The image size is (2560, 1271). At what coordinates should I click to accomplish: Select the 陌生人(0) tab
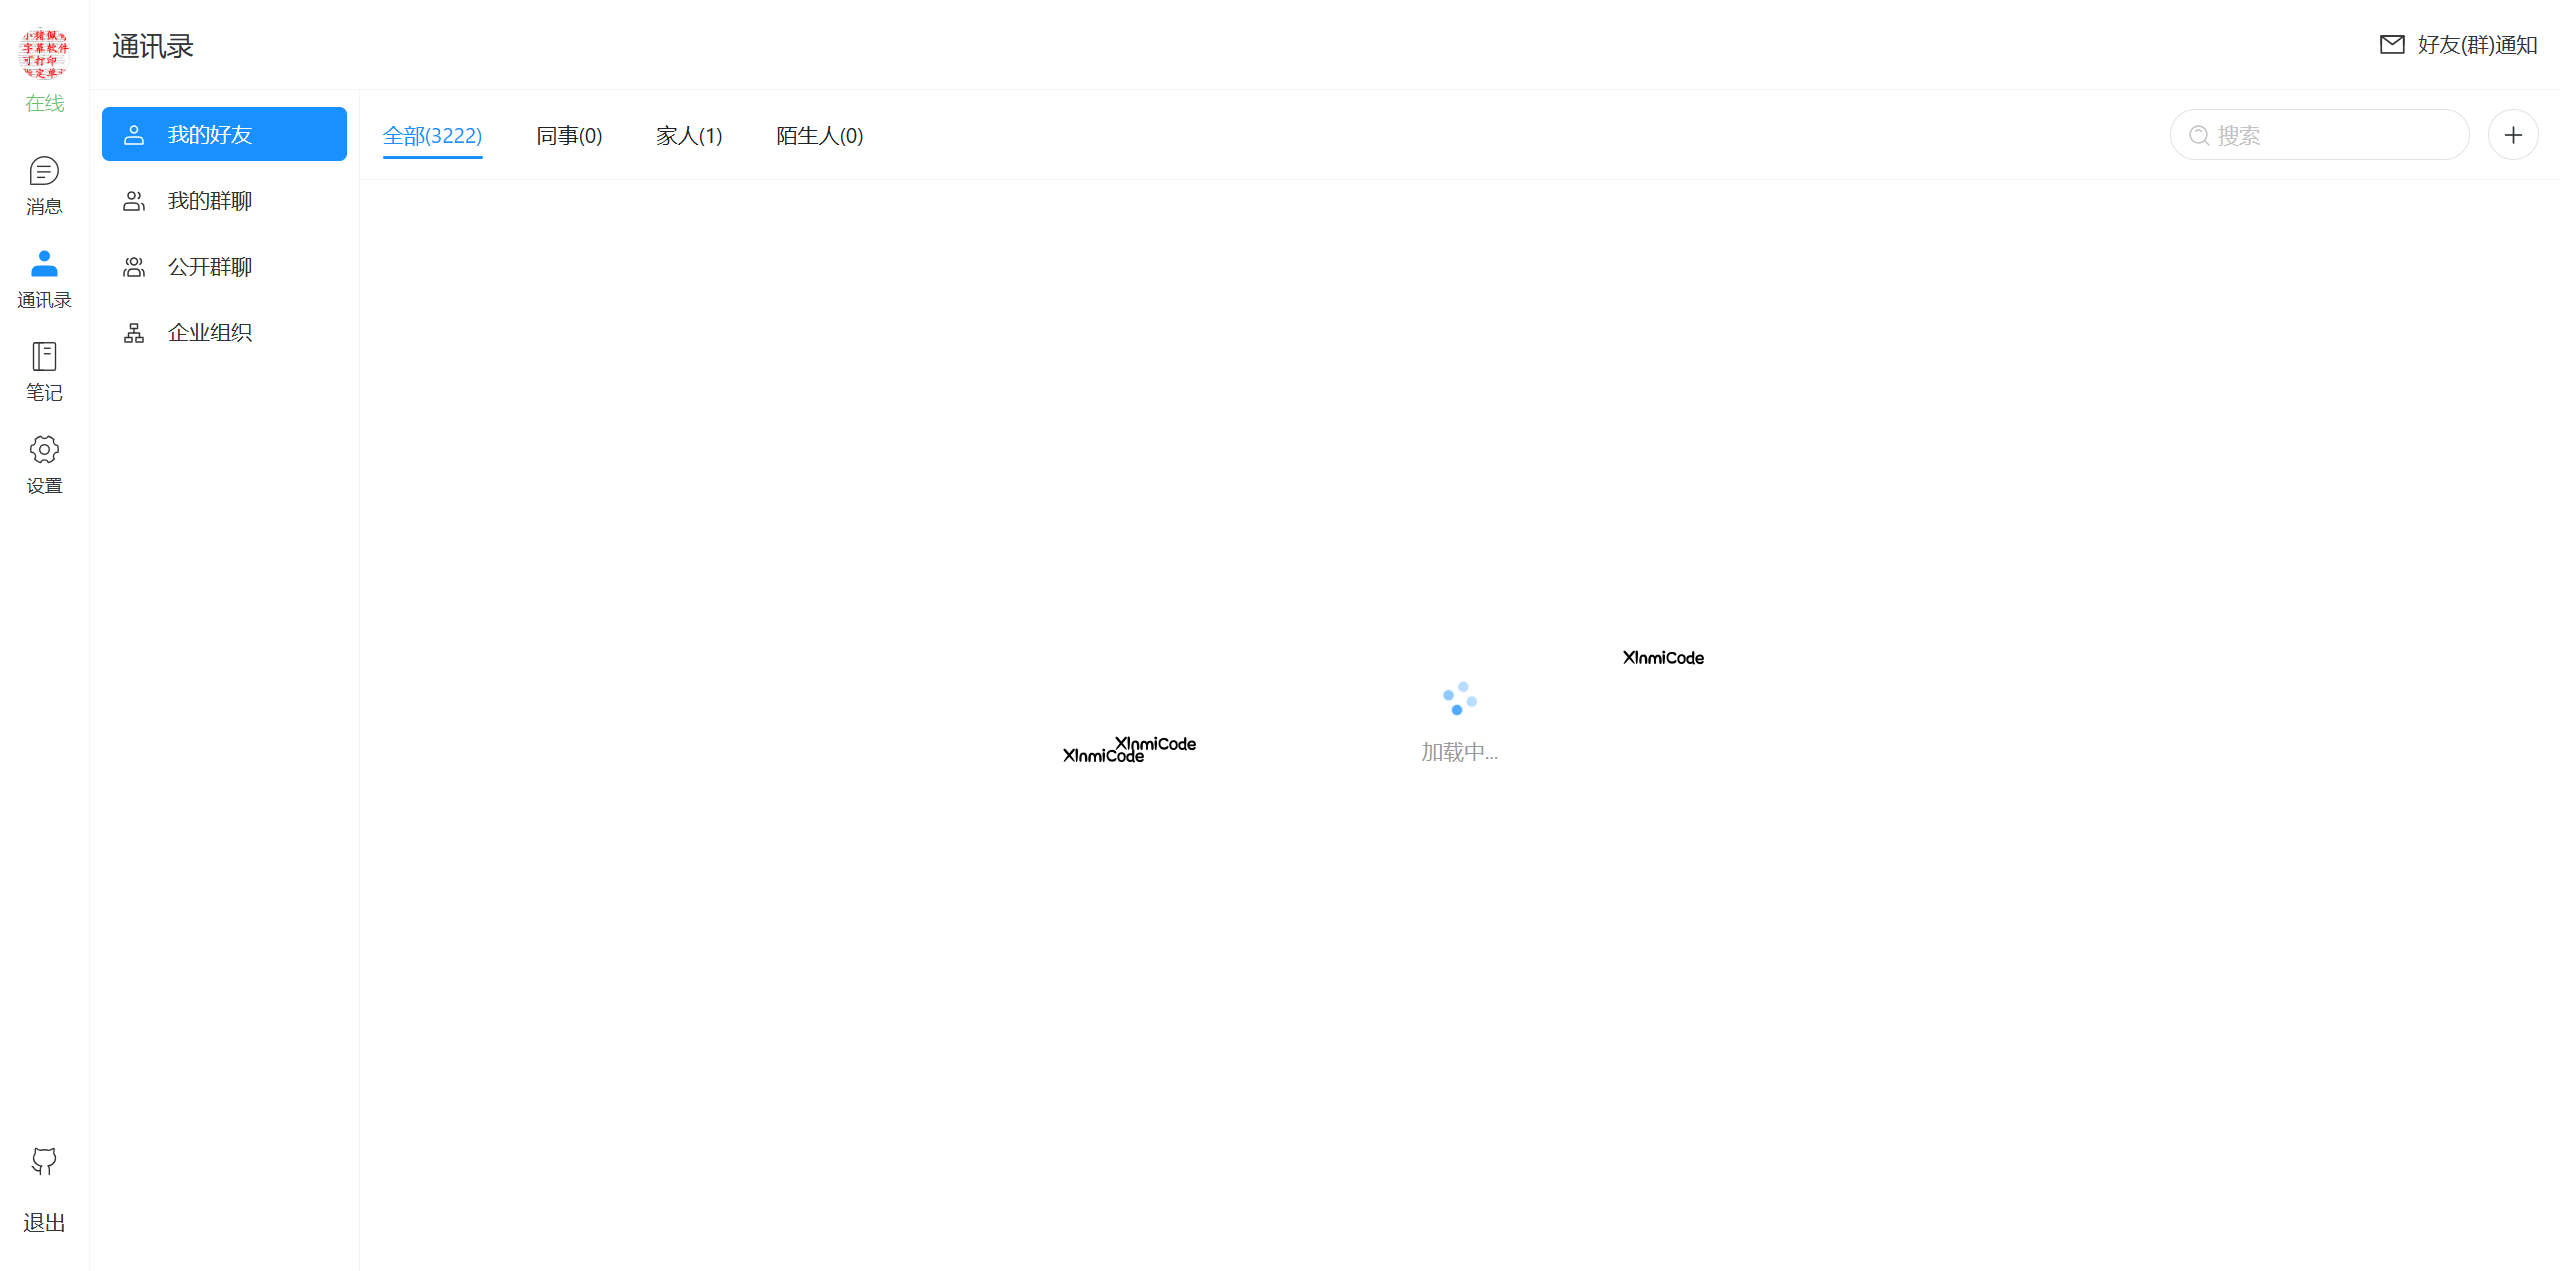click(x=819, y=135)
